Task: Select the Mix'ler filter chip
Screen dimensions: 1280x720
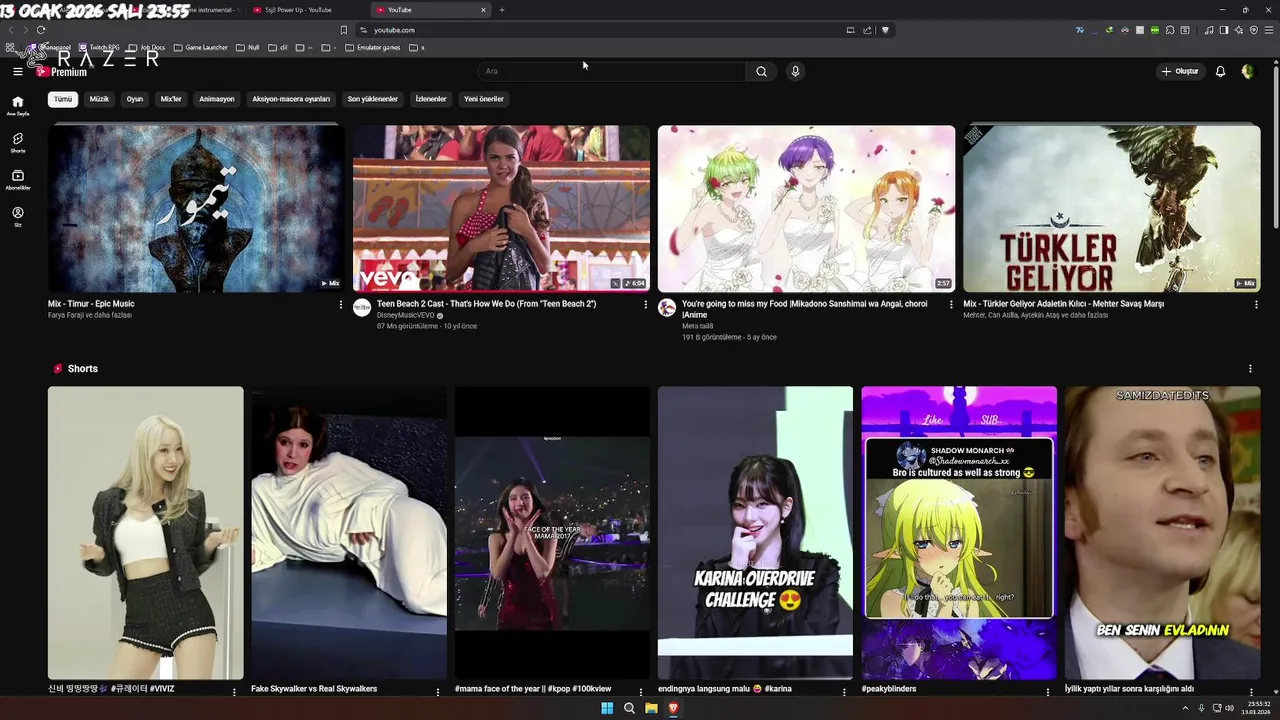Action: [171, 99]
